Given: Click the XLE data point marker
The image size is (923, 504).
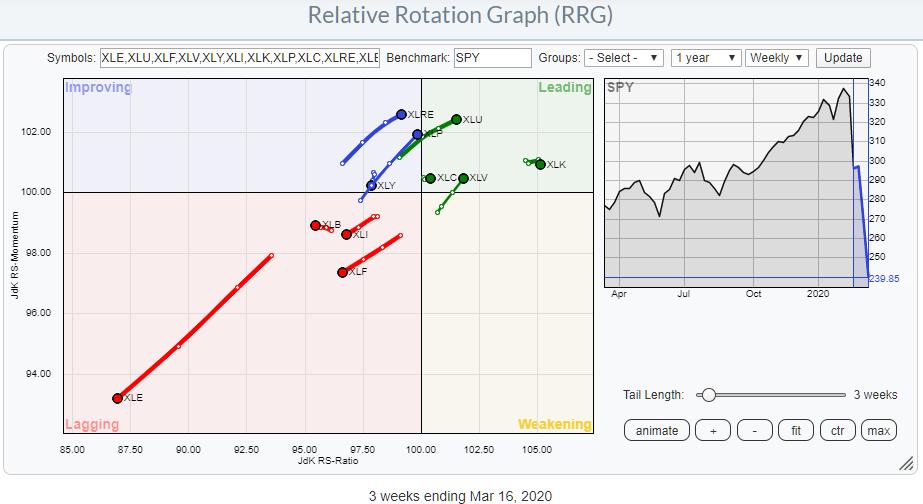Looking at the screenshot, I should coord(118,398).
